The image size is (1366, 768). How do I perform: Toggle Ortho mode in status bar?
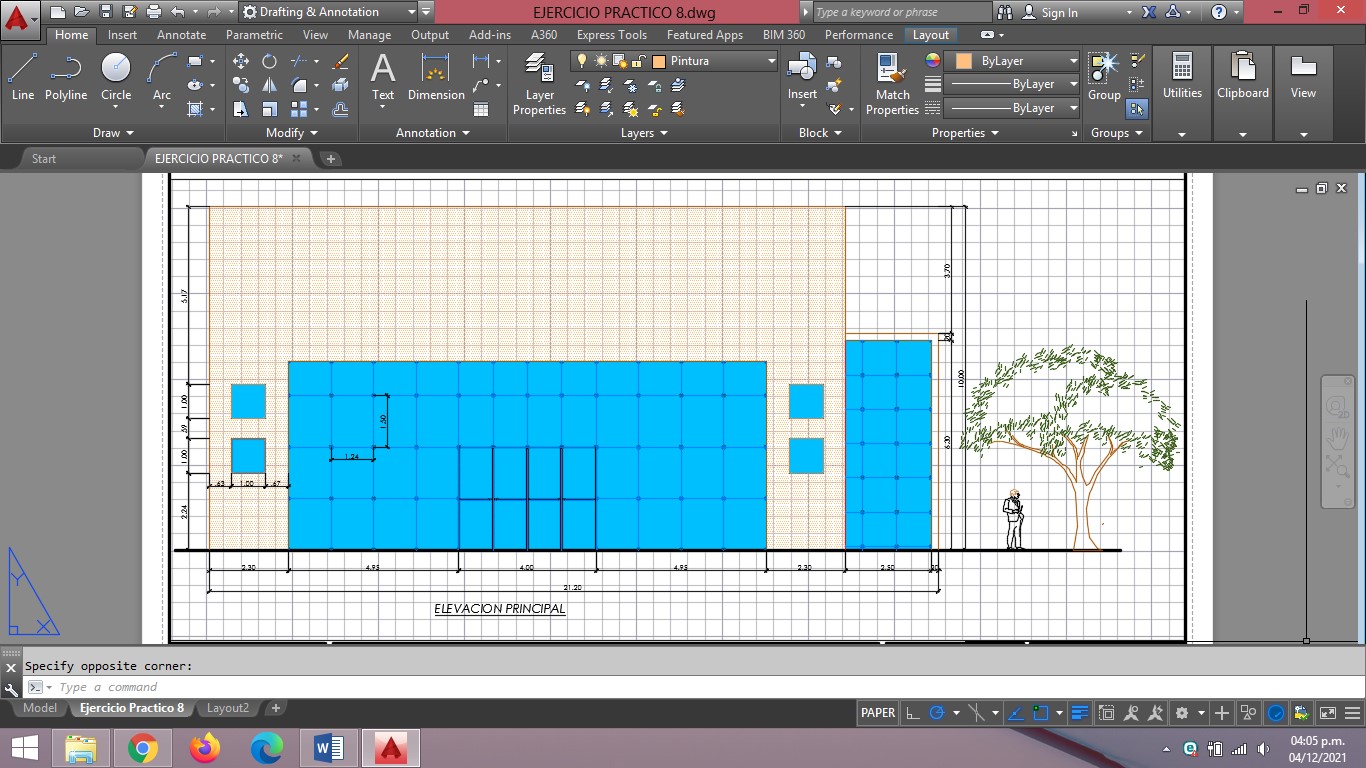click(913, 713)
